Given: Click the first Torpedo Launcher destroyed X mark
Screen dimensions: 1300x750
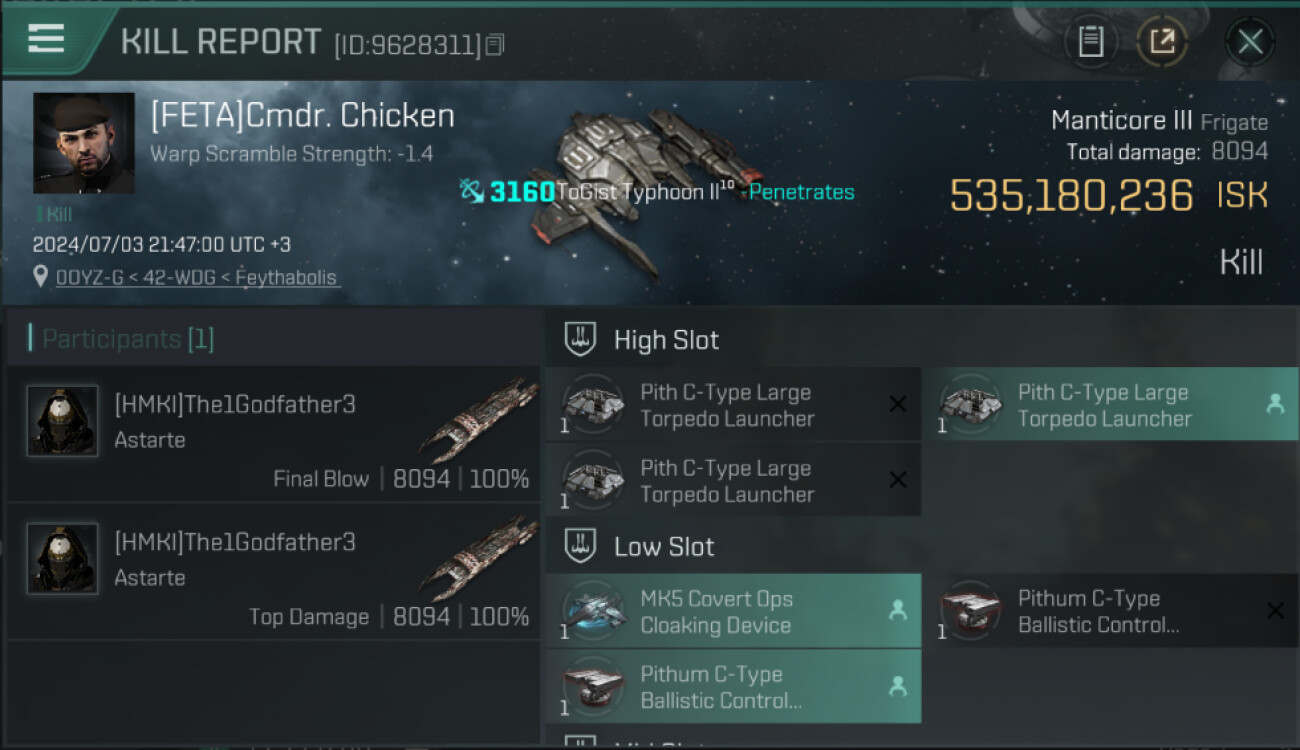Looking at the screenshot, I should pos(898,404).
